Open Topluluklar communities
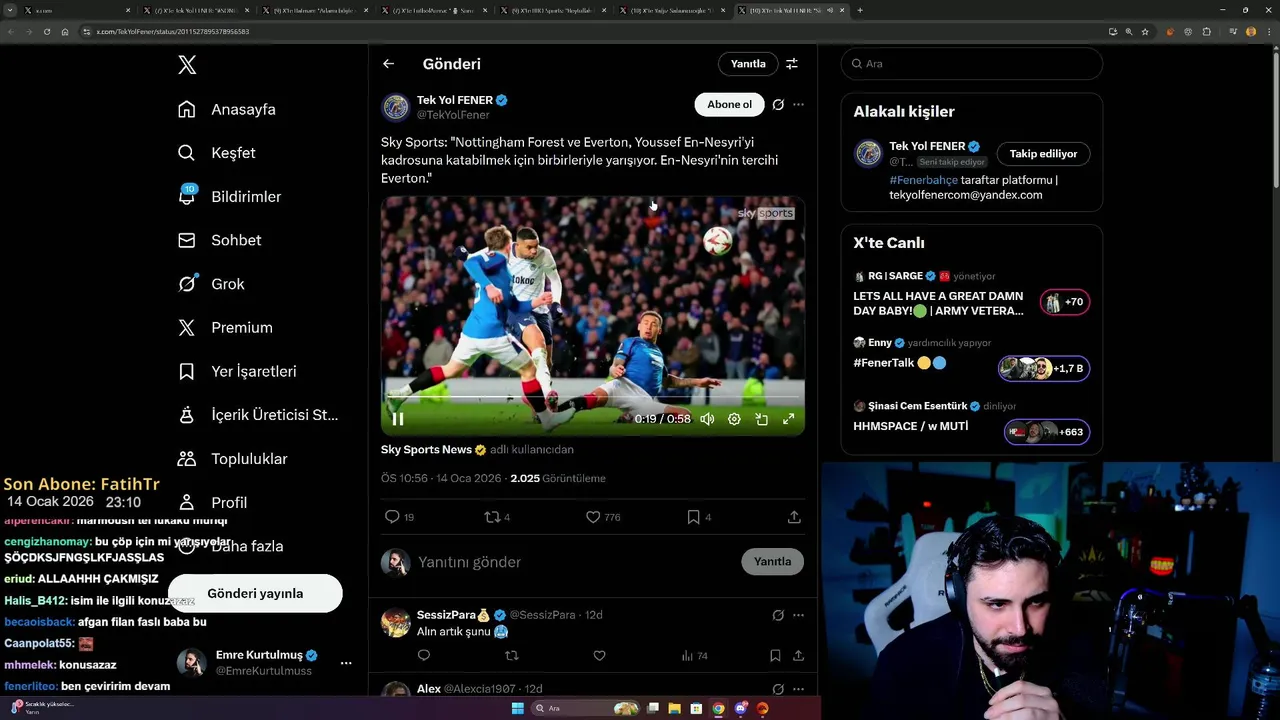The width and height of the screenshot is (1280, 720). tap(232, 459)
